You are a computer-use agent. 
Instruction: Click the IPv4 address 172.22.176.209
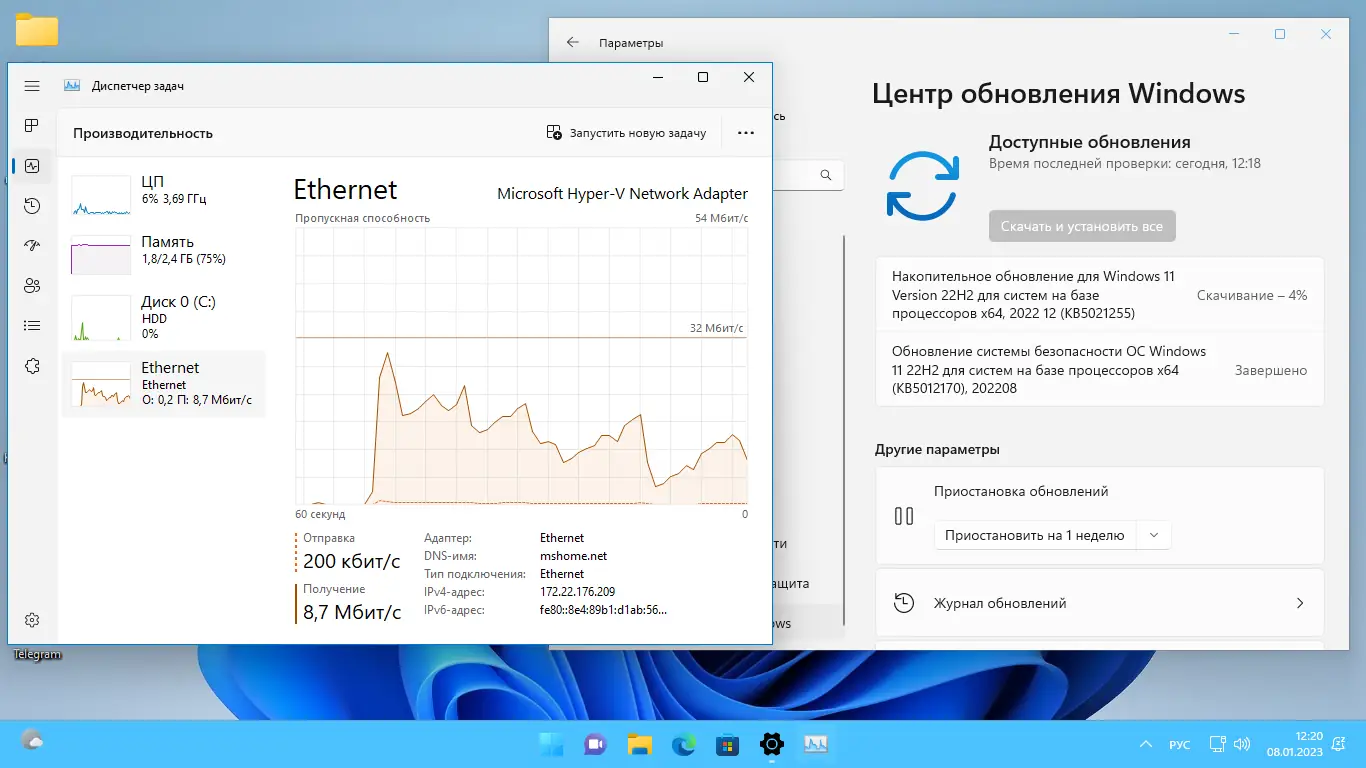click(577, 592)
